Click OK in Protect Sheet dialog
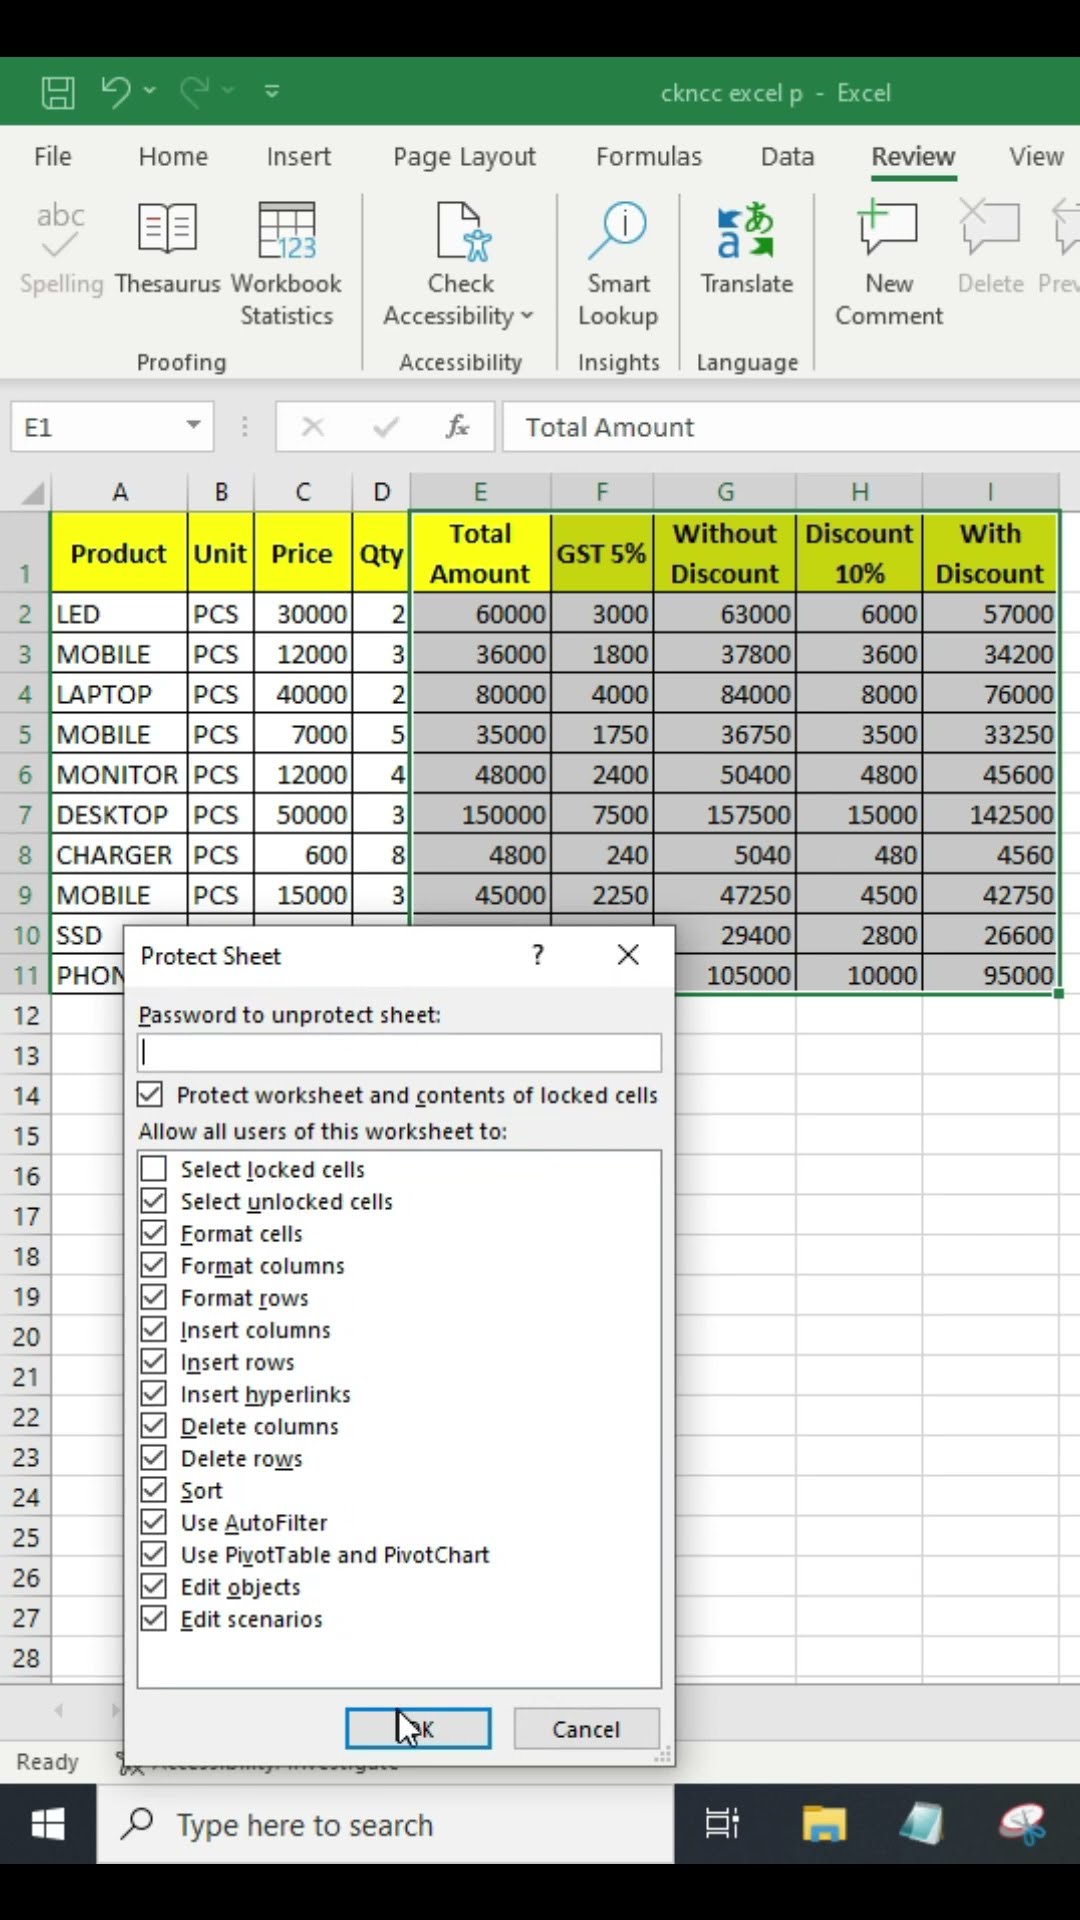 418,1728
